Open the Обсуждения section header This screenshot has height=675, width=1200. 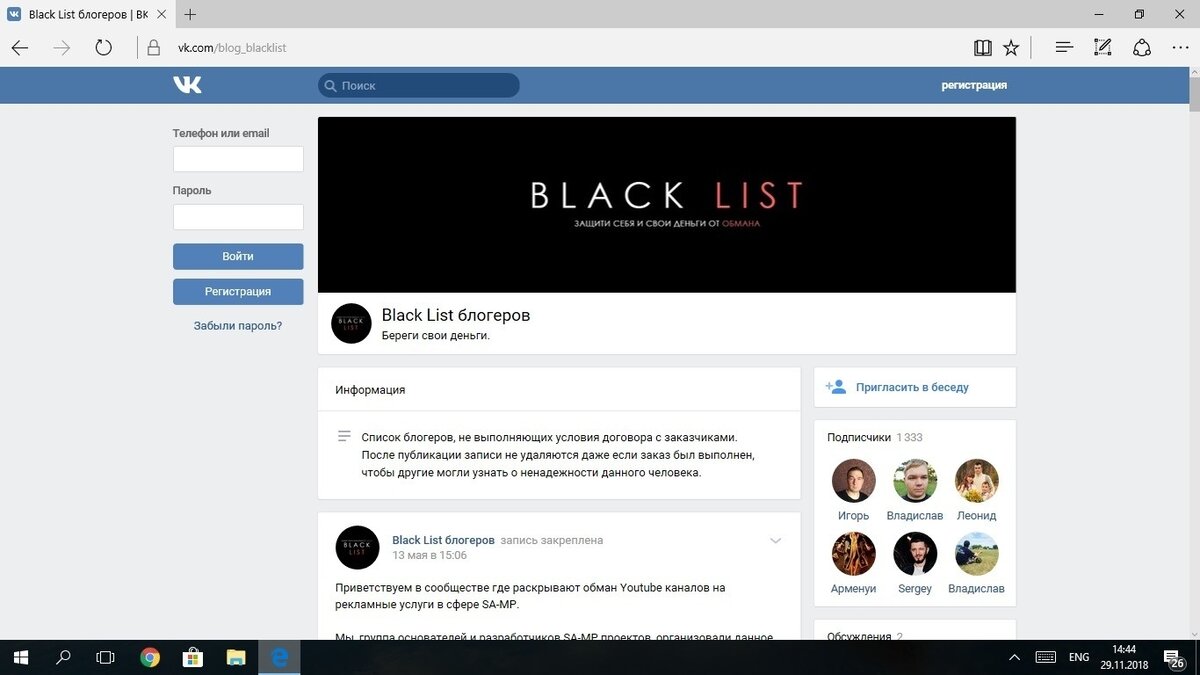[x=865, y=636]
